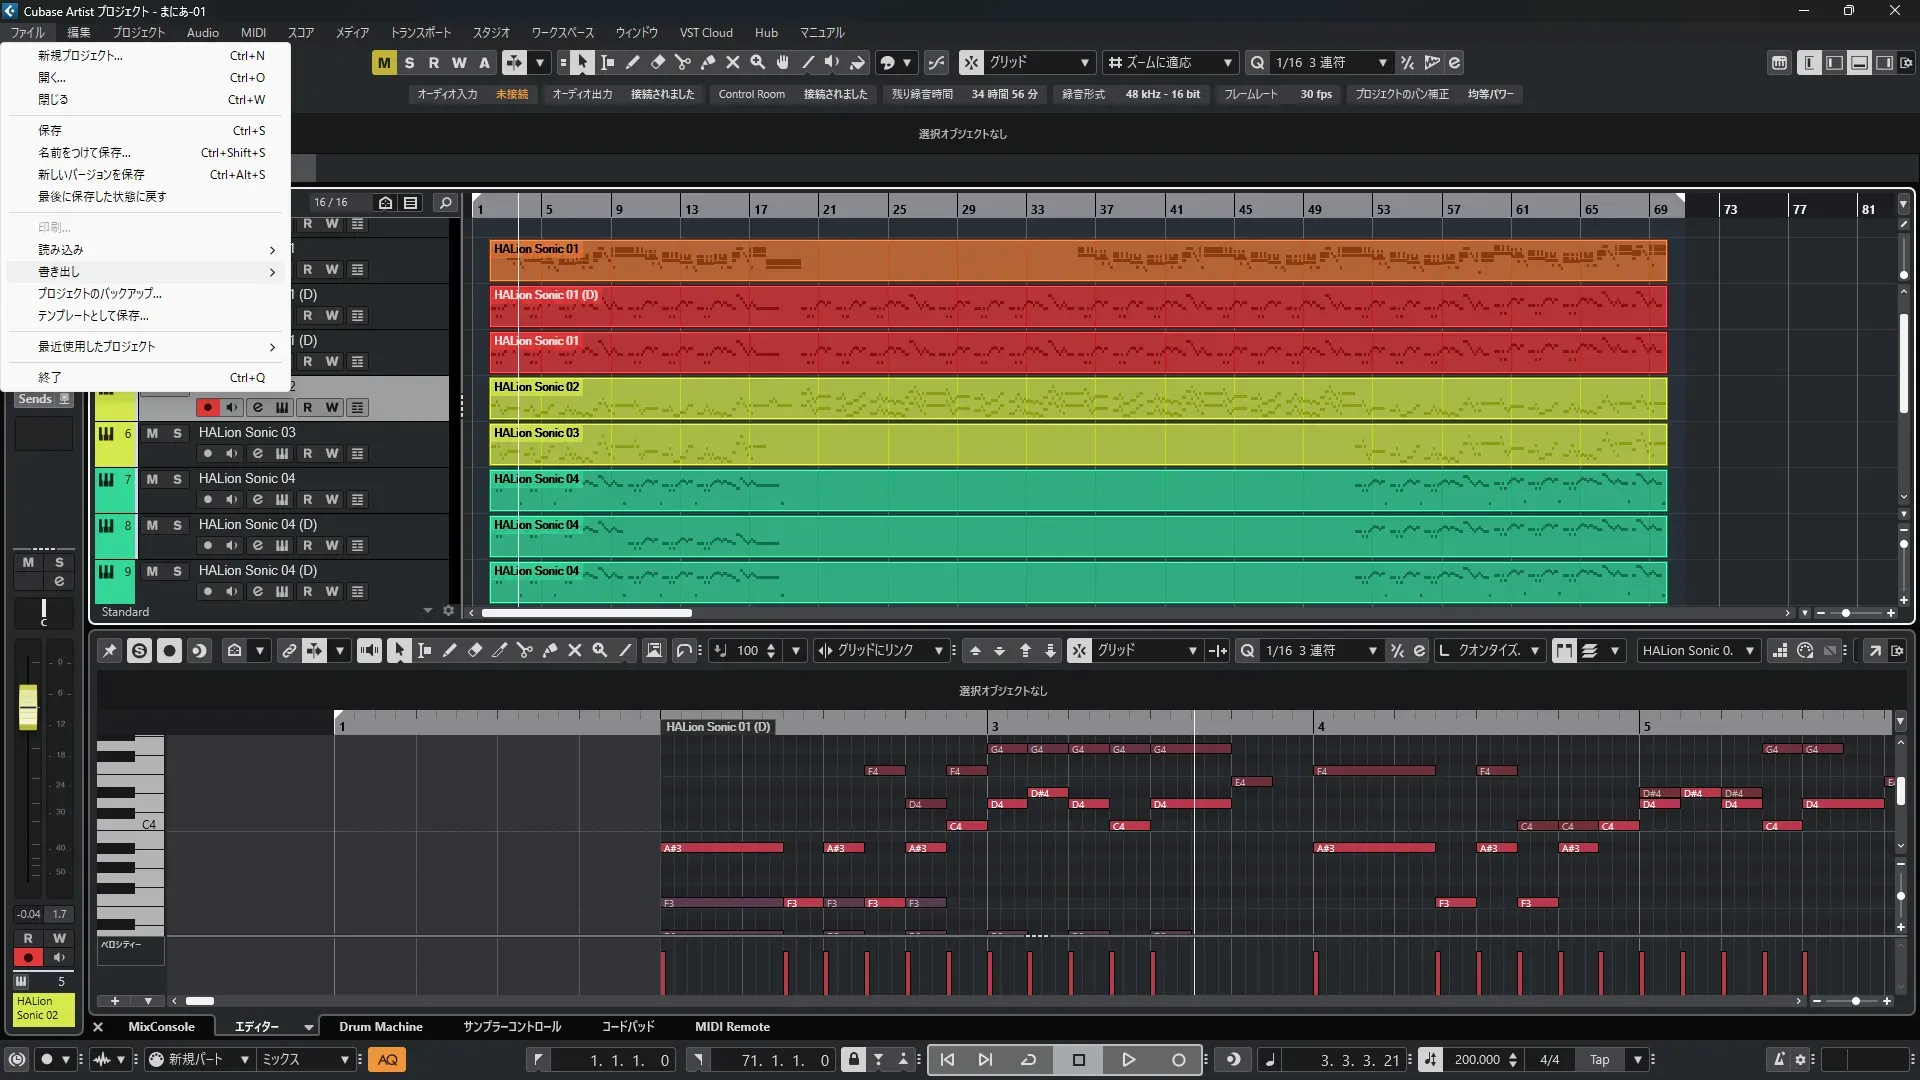Click the track search magnifier icon
Image resolution: width=1920 pixels, height=1080 pixels.
click(446, 203)
